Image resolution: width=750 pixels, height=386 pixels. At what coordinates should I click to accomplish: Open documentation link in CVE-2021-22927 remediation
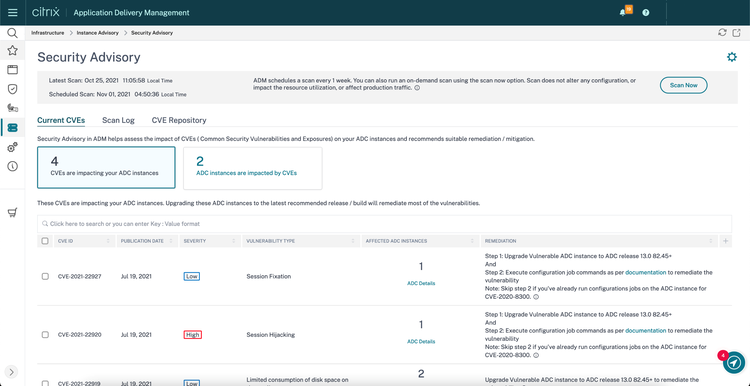point(645,272)
